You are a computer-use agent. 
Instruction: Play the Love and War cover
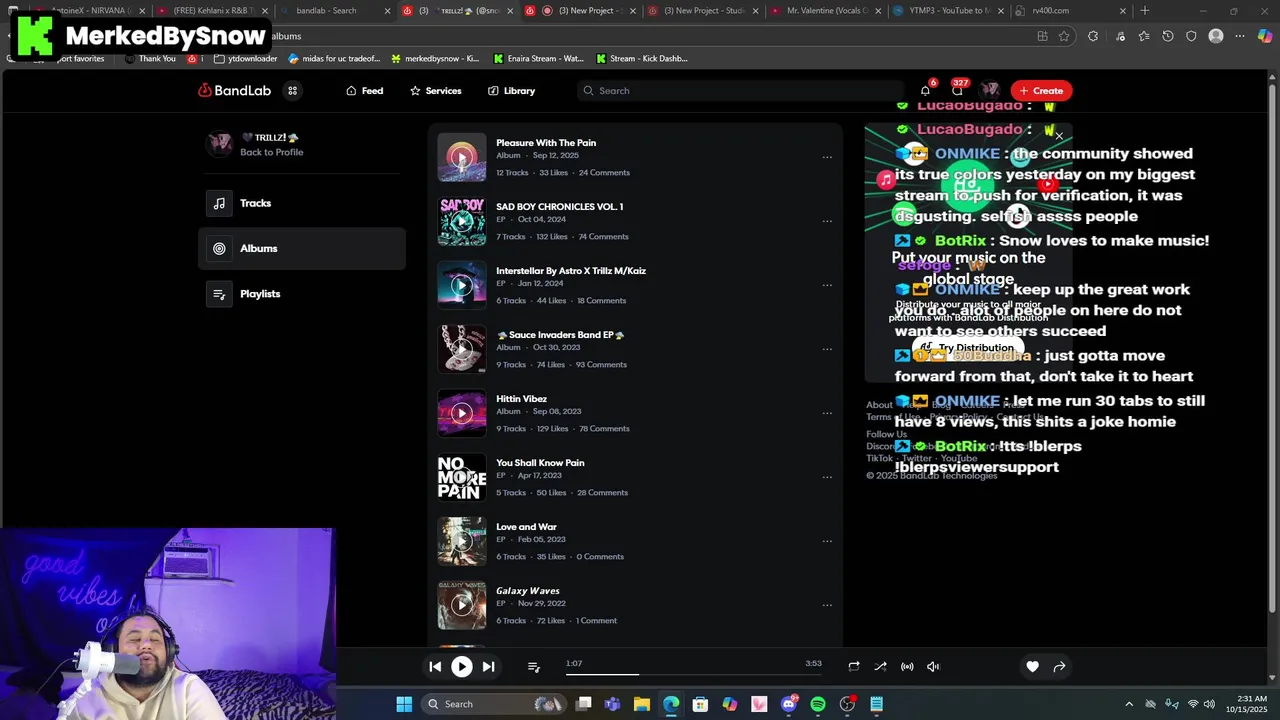pos(461,541)
